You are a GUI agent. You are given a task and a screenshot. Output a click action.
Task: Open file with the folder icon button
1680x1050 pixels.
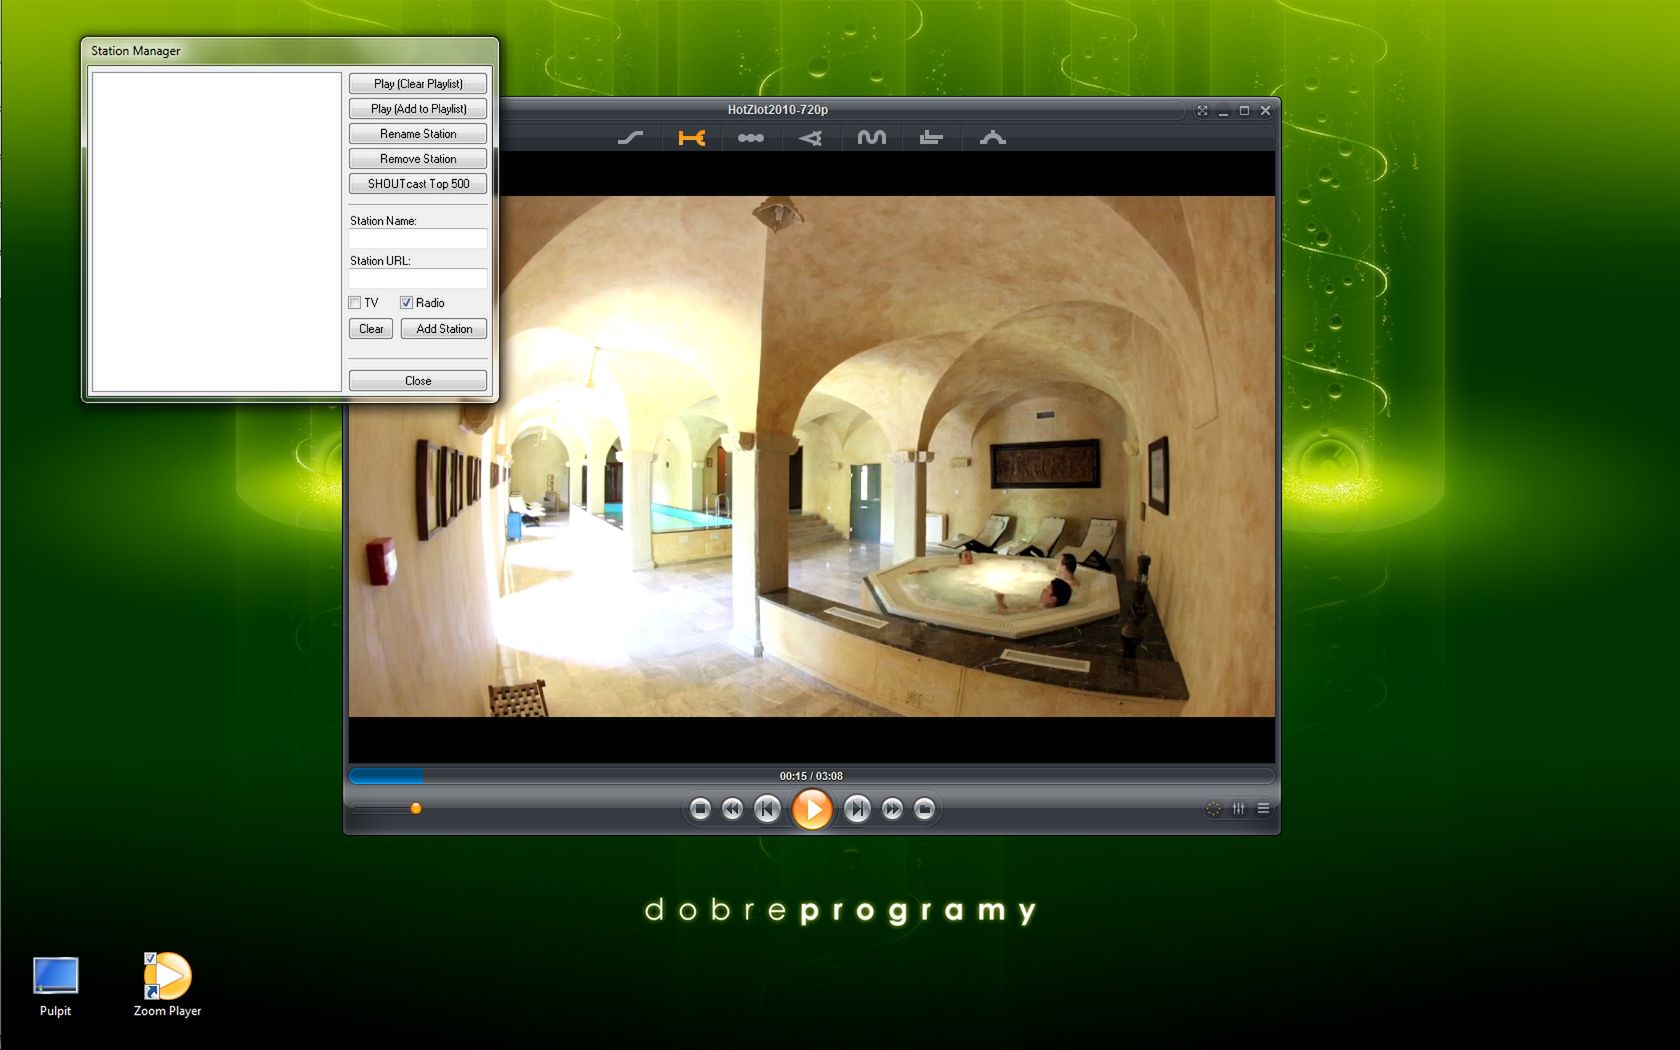(924, 808)
